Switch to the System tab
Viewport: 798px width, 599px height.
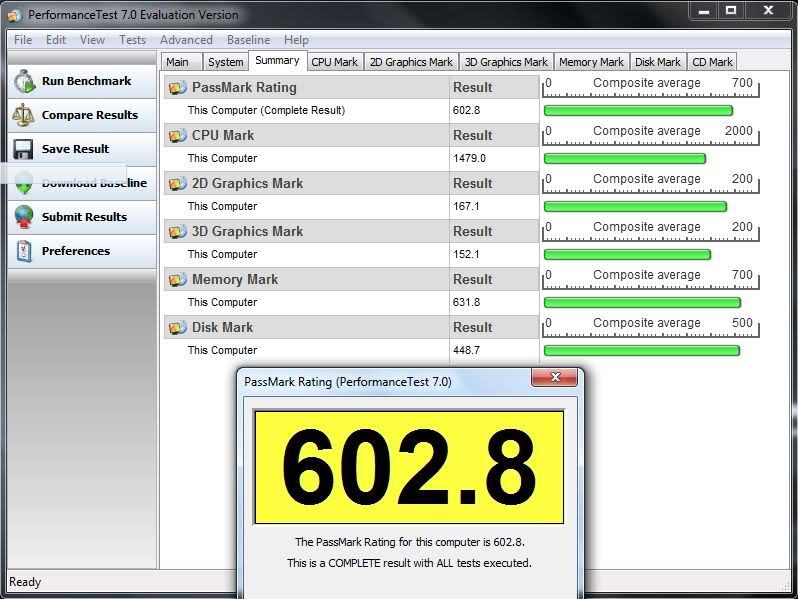tap(225, 62)
